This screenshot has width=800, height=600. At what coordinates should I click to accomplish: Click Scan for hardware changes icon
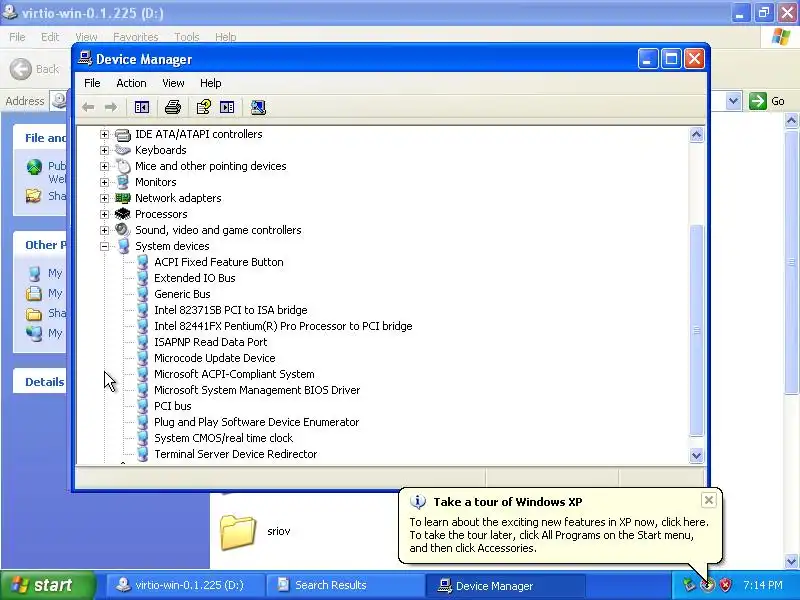click(x=258, y=107)
